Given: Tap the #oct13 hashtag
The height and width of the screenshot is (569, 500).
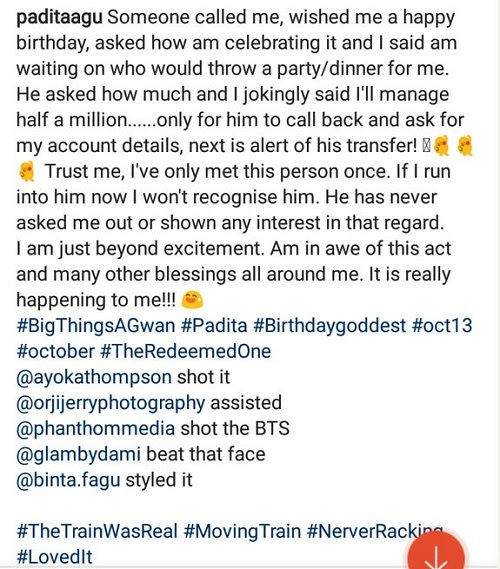Looking at the screenshot, I should [x=442, y=326].
